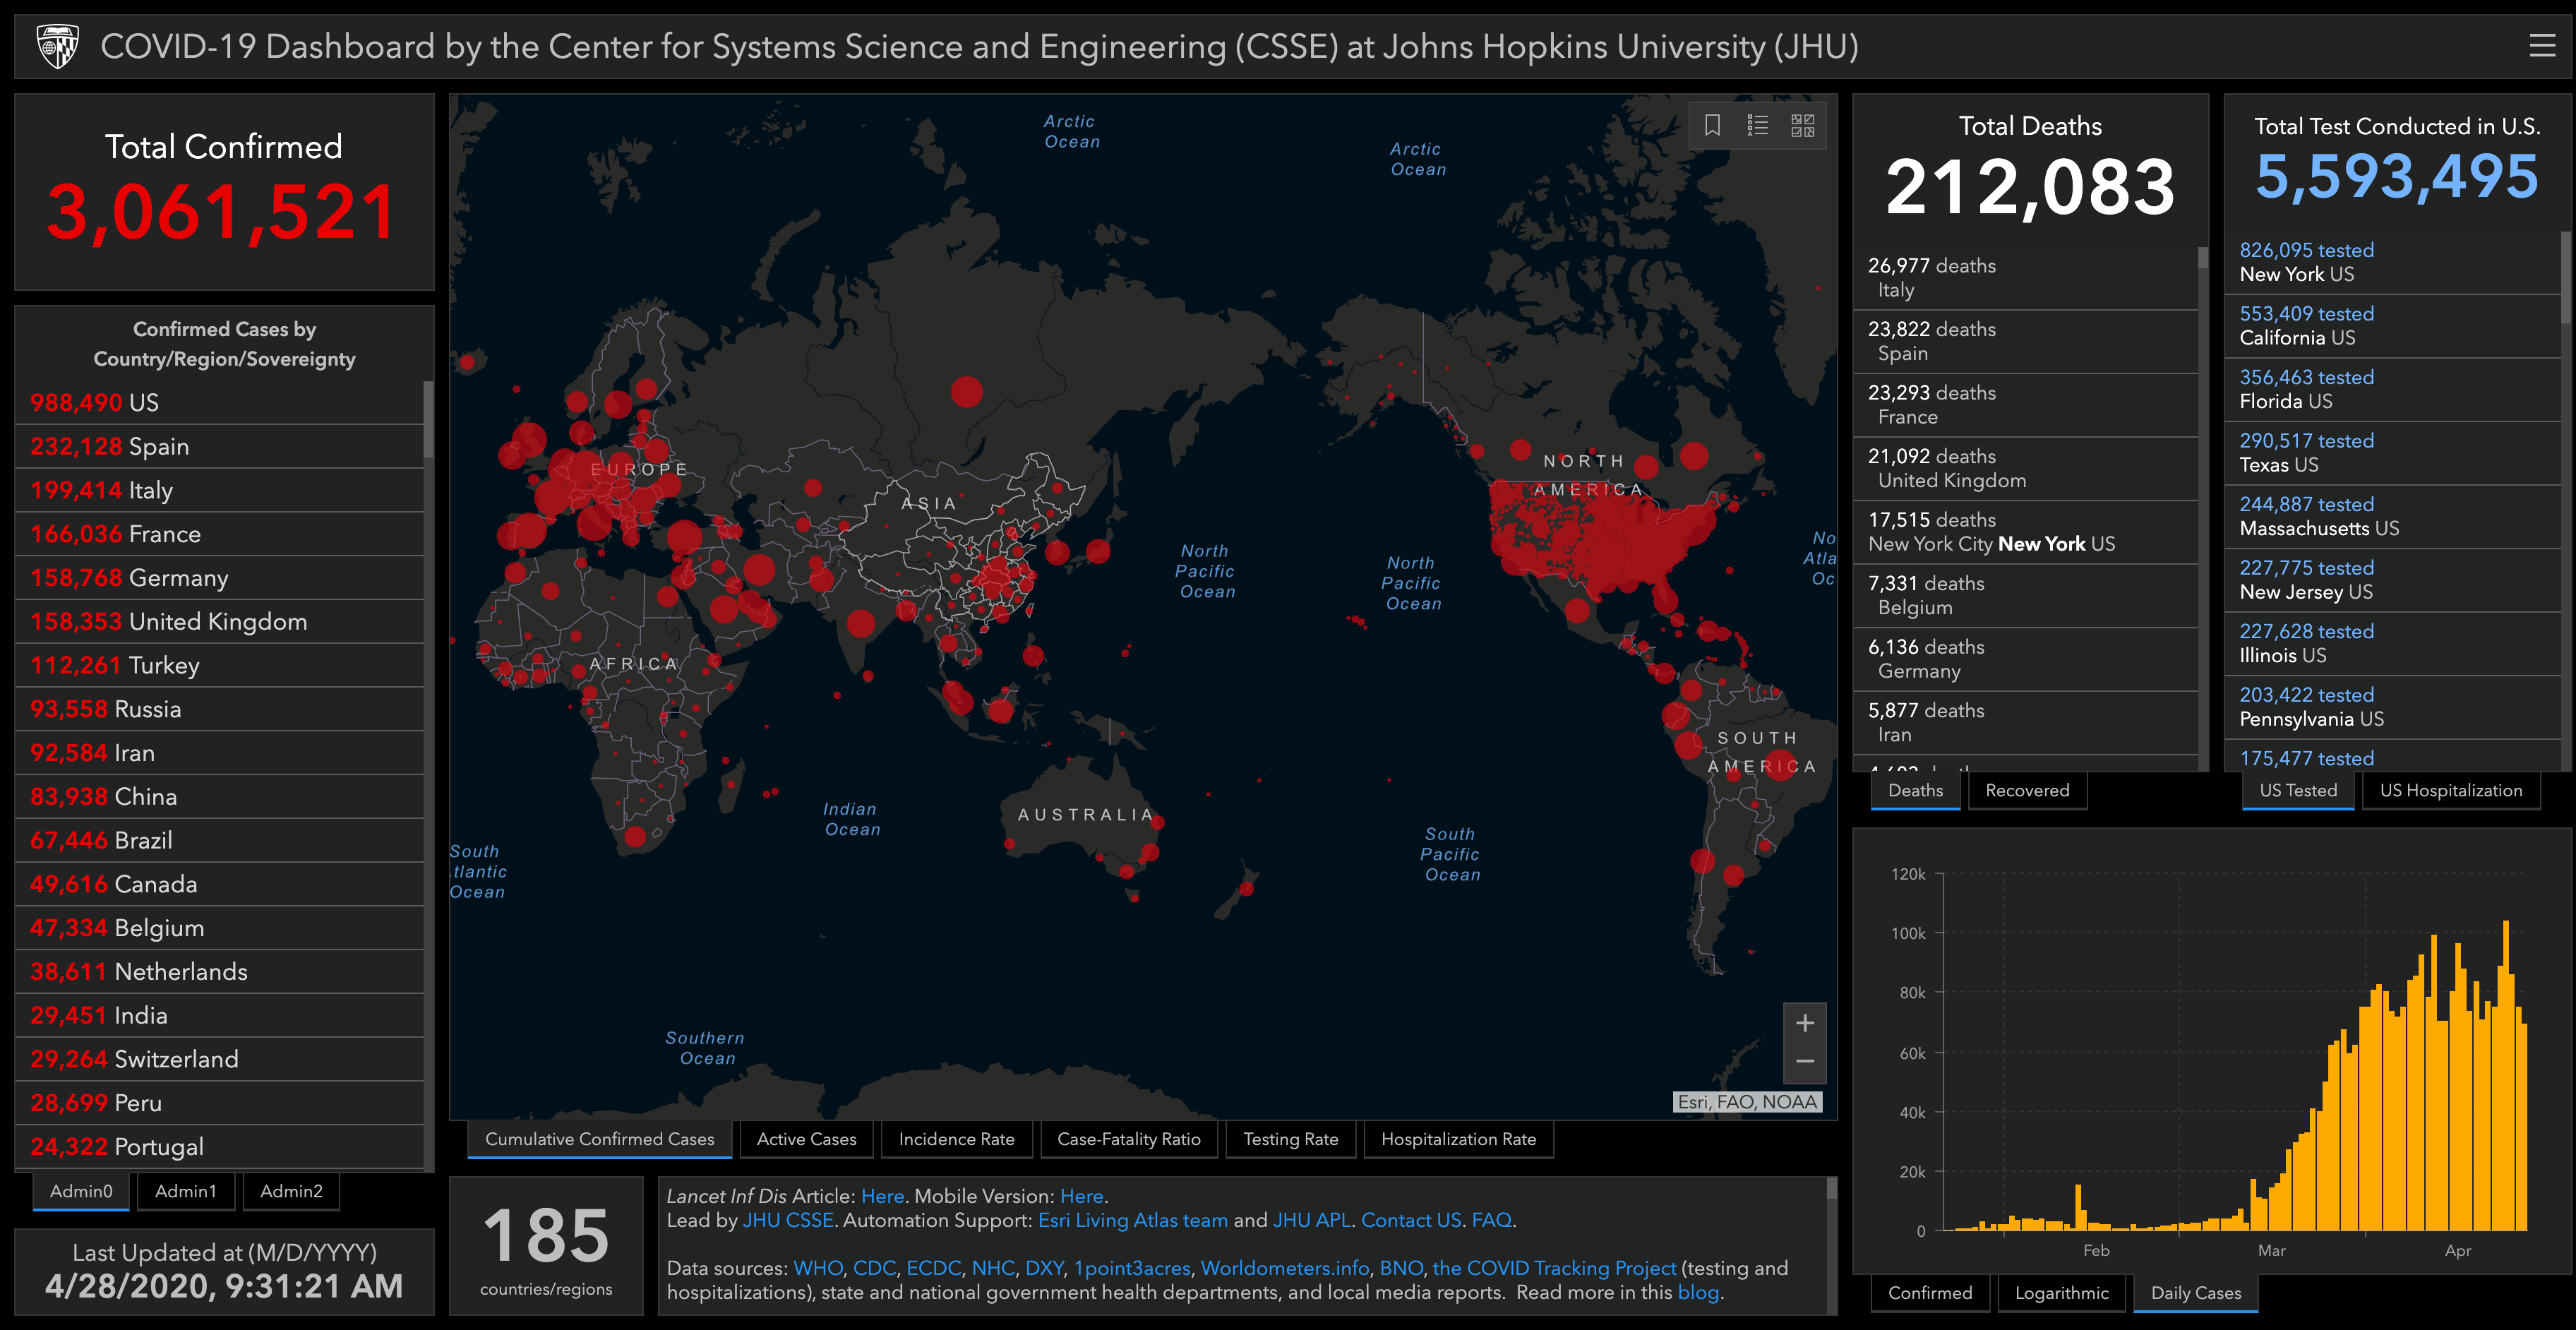Select Spain in confirmed cases list

point(220,446)
